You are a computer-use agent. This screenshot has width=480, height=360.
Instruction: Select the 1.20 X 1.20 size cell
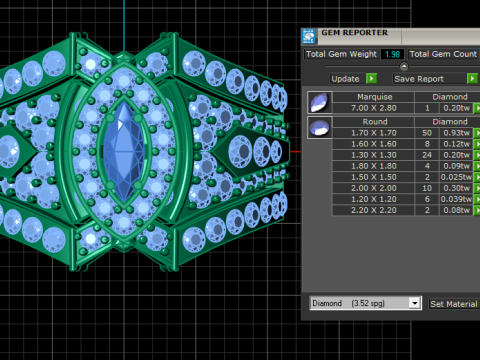(374, 199)
